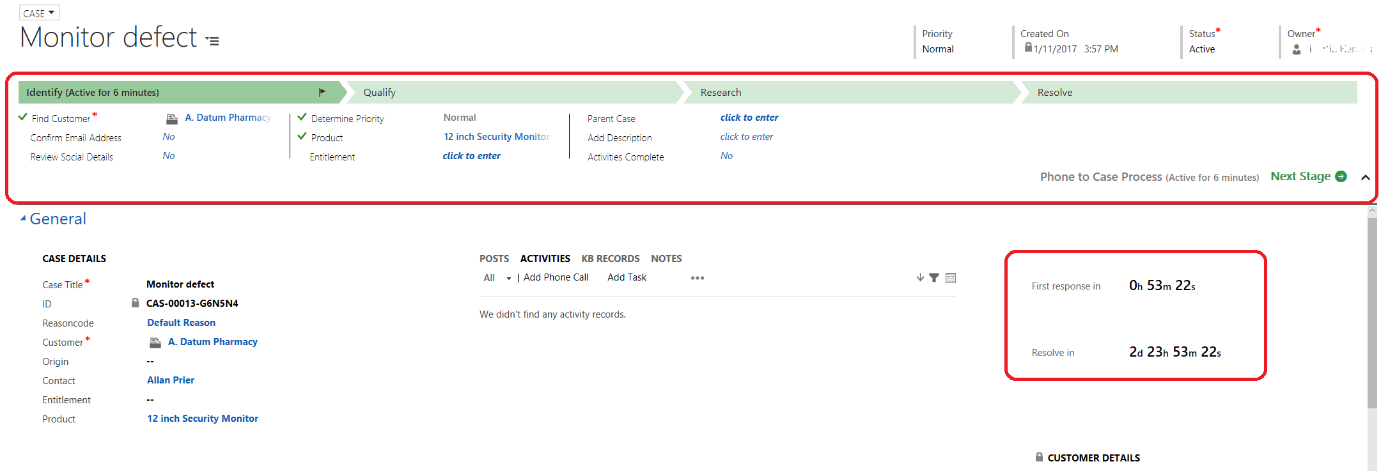Switch to the NOTES tab

tap(666, 258)
